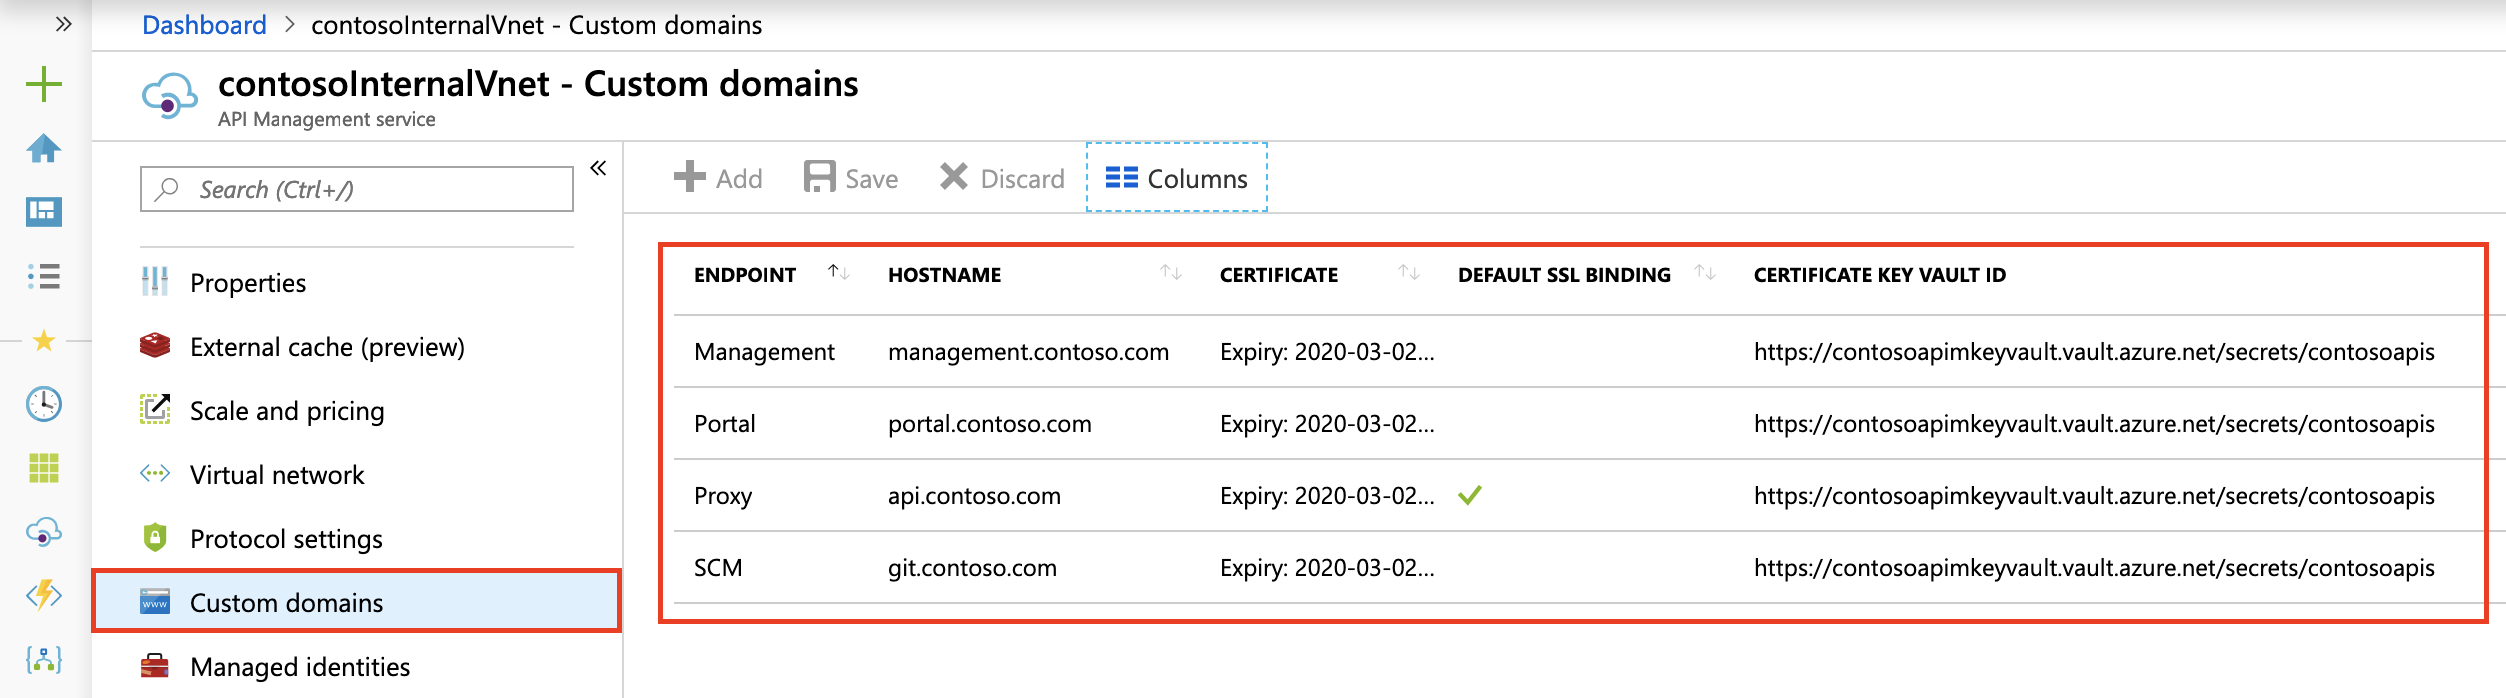Screen dimensions: 2506x698
Task: Click the key vault URL in Portal row
Action: point(2094,424)
